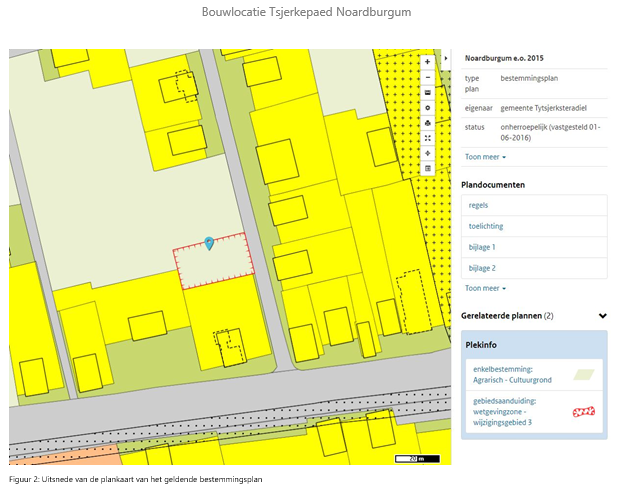Click the 'bestemmingsplan' type value
Viewport: 620px width, 492px height.
[529, 78]
